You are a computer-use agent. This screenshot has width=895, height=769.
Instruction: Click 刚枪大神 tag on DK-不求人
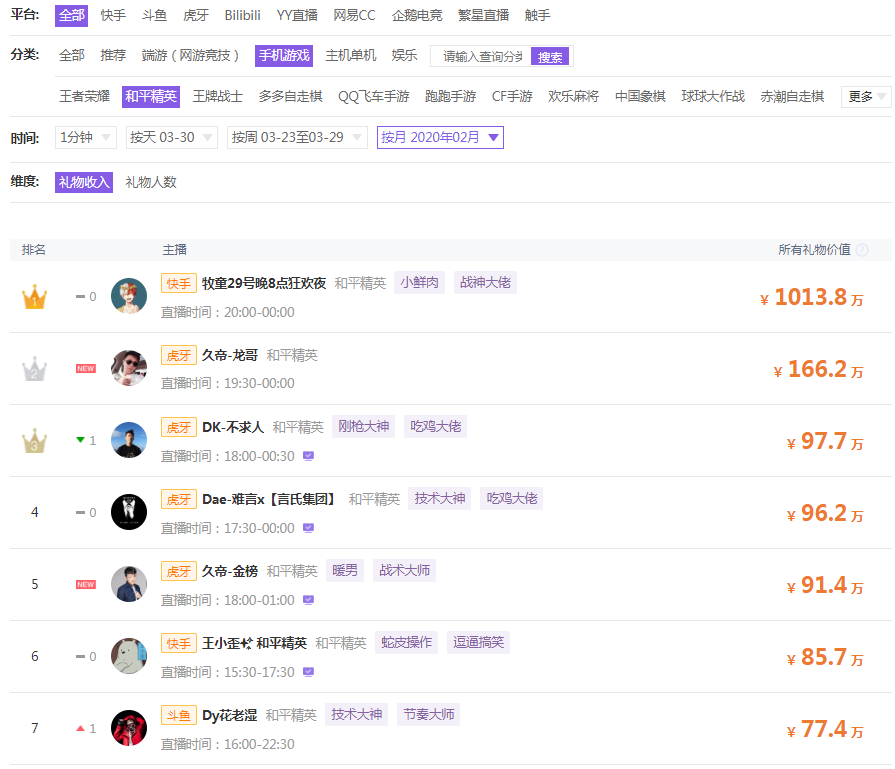point(364,426)
